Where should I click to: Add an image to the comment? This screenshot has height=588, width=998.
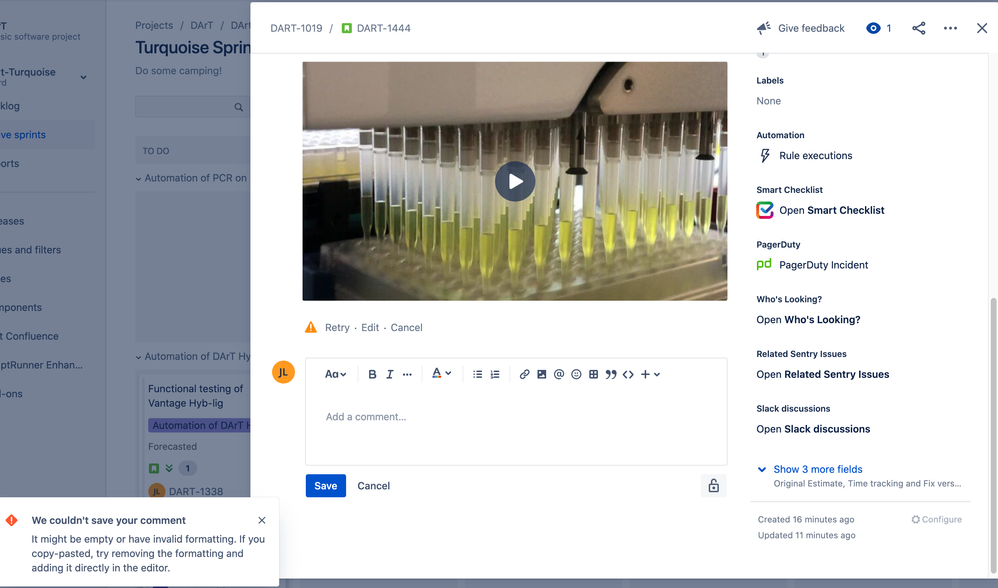[x=542, y=374]
